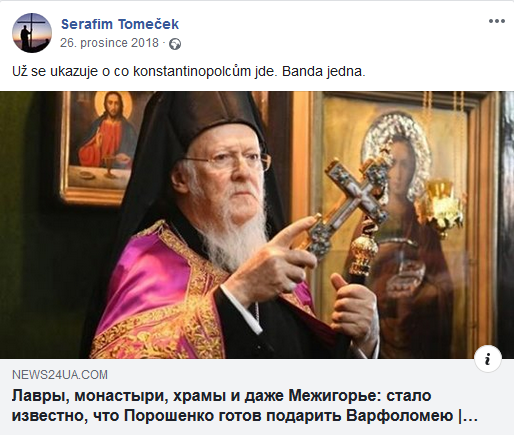Open the post date 26. prosince 2018
Image resolution: width=514 pixels, height=435 pixels.
[109, 43]
